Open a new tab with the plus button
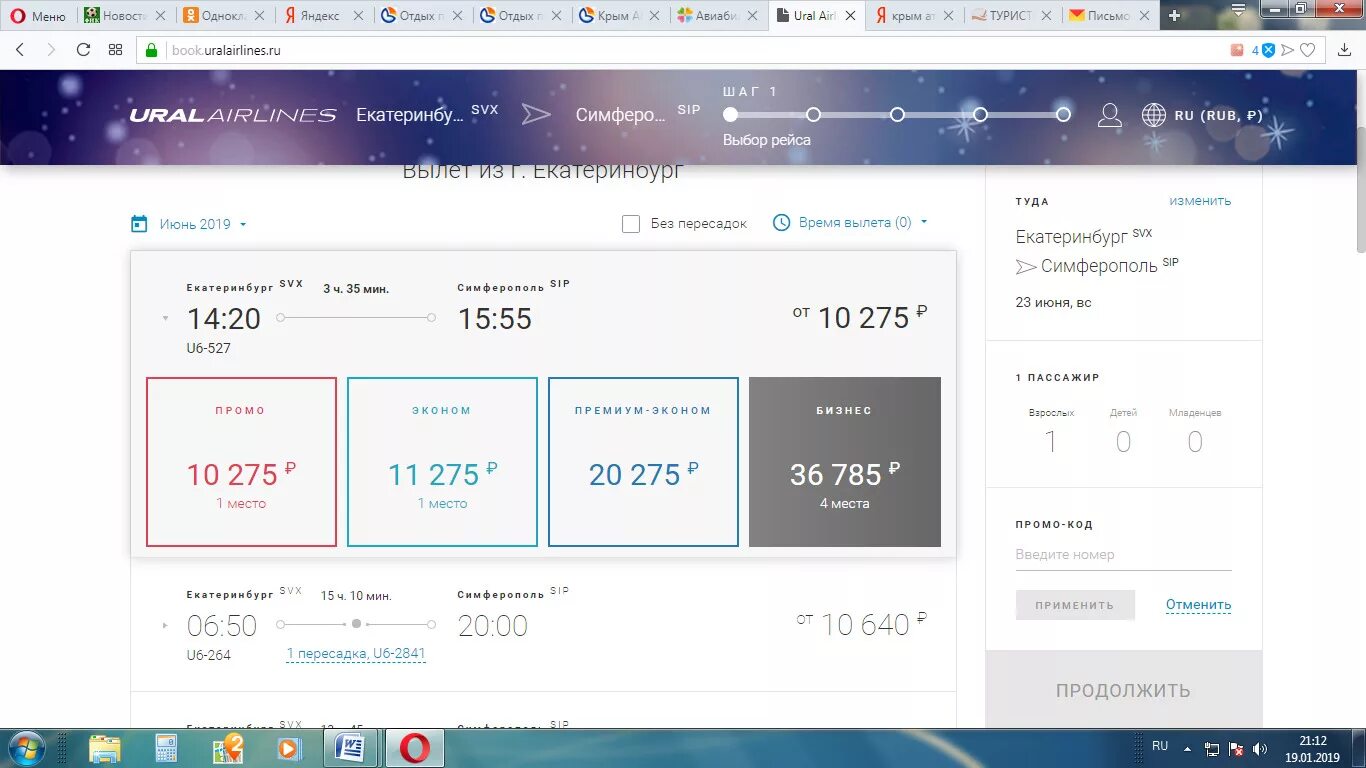Viewport: 1366px width, 768px height. click(1174, 15)
